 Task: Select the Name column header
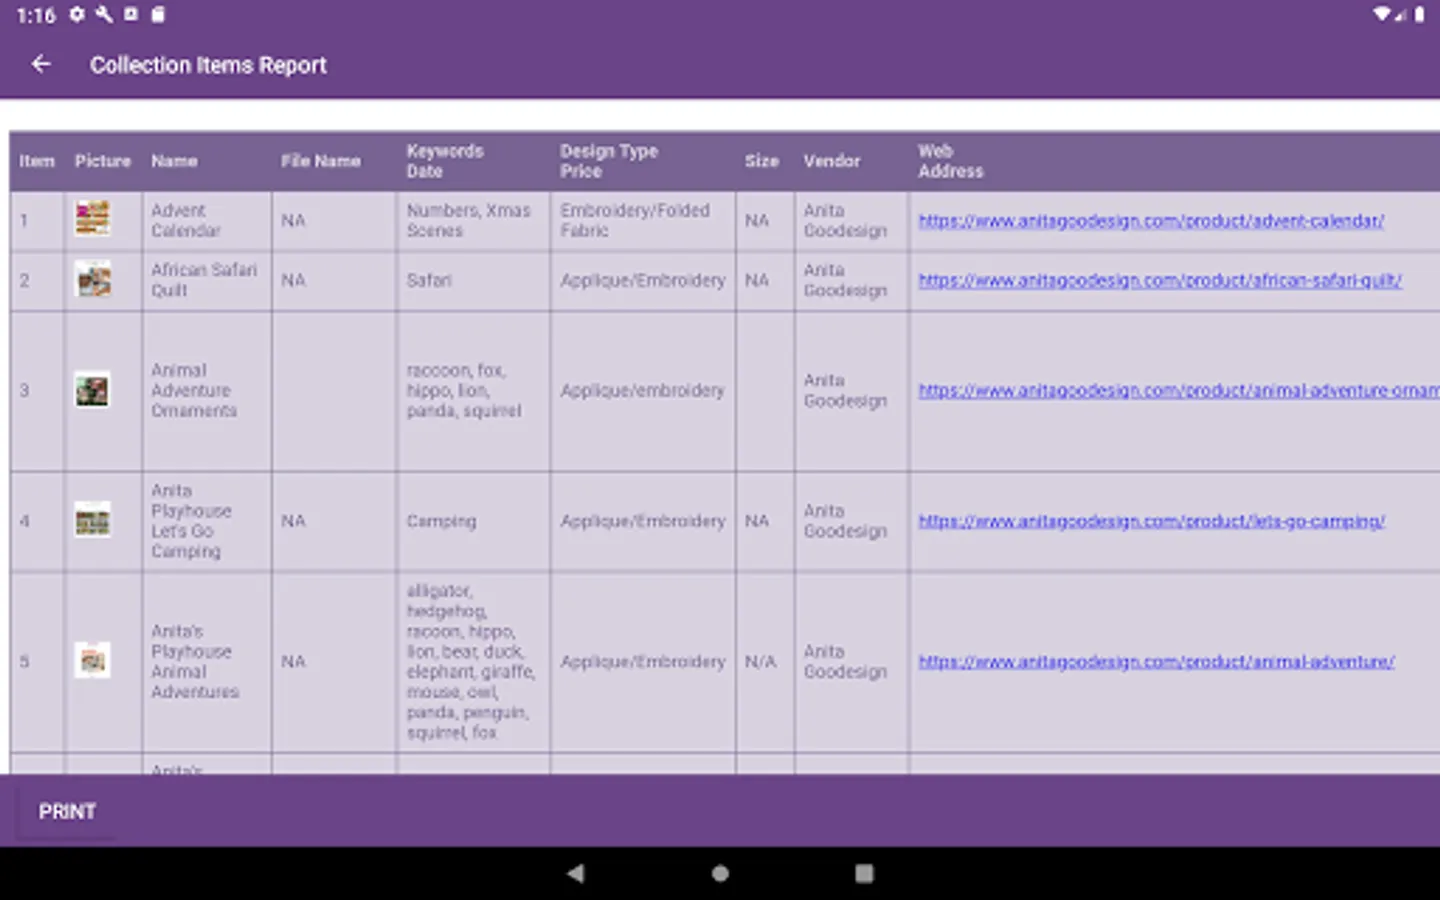click(207, 161)
